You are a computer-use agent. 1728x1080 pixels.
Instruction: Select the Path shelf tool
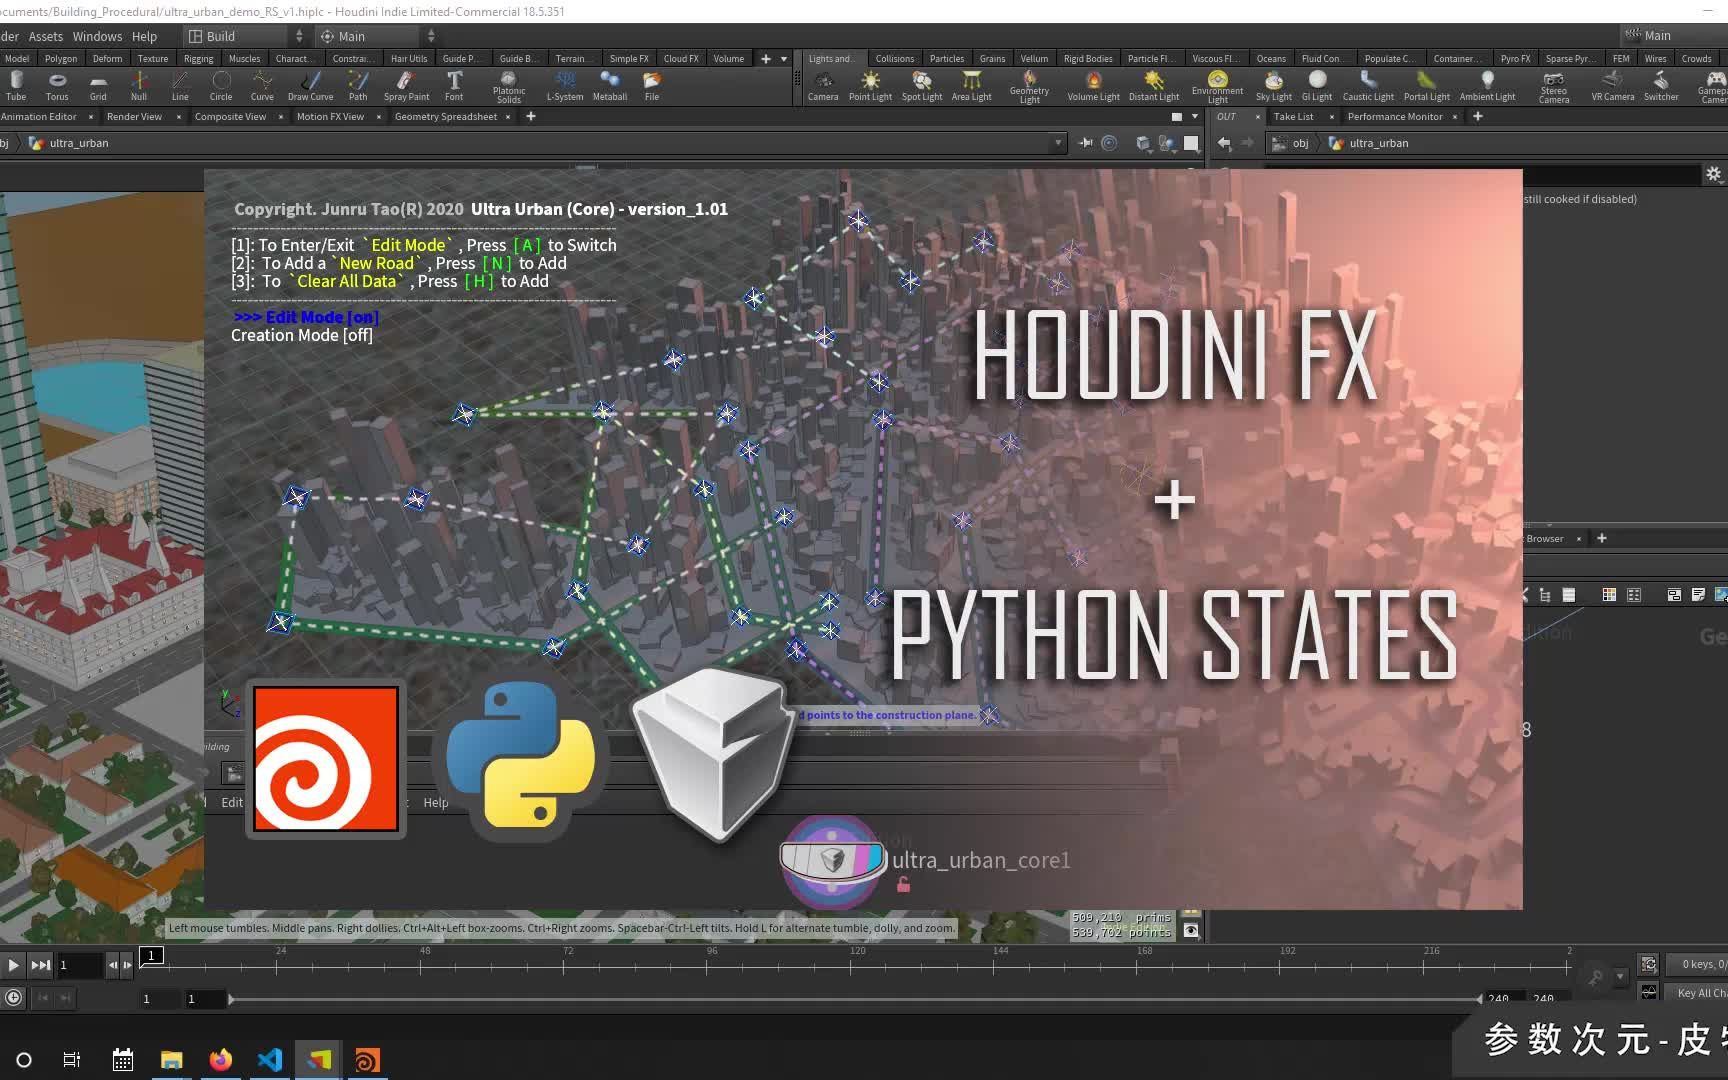[x=358, y=86]
